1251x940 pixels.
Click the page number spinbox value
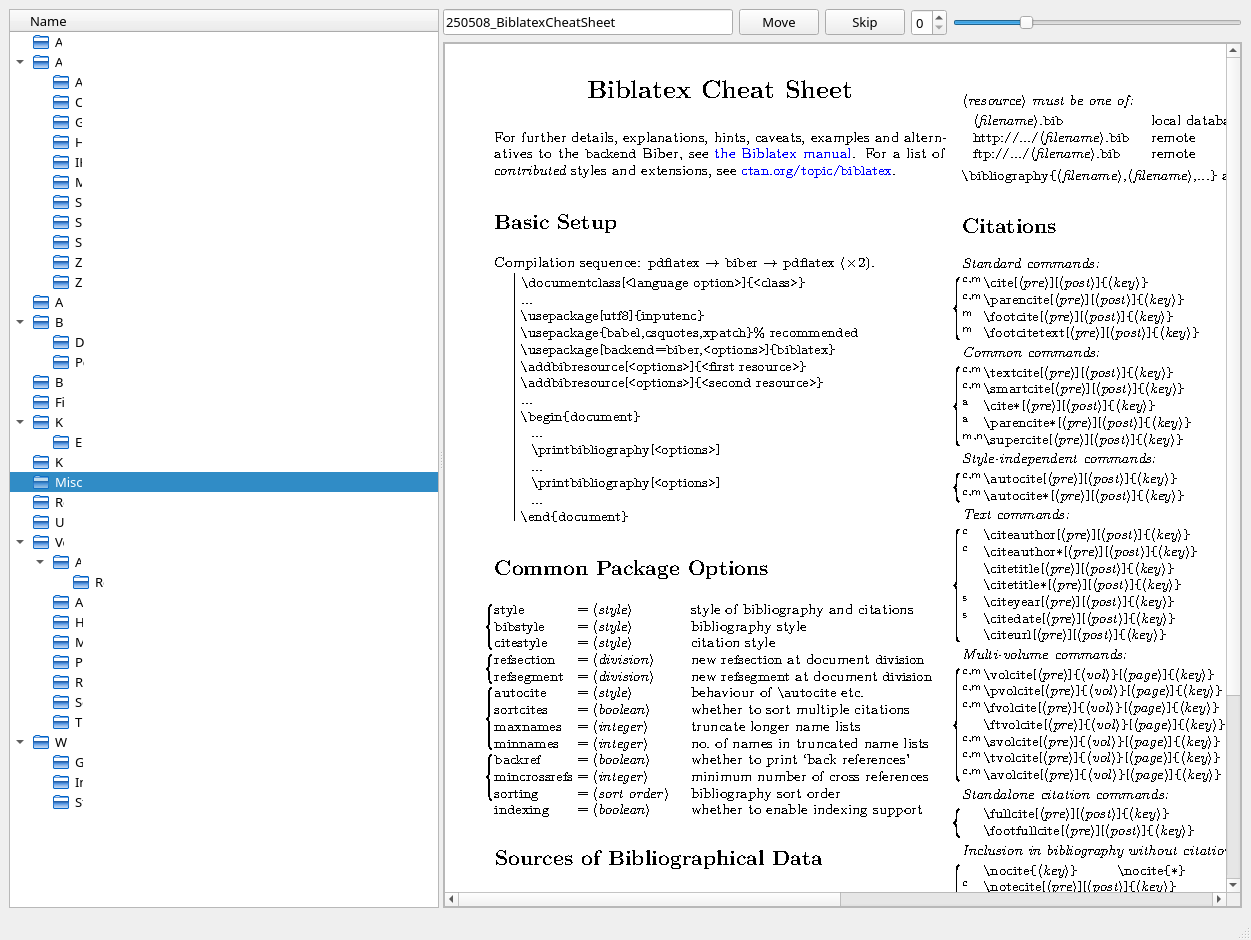921,23
